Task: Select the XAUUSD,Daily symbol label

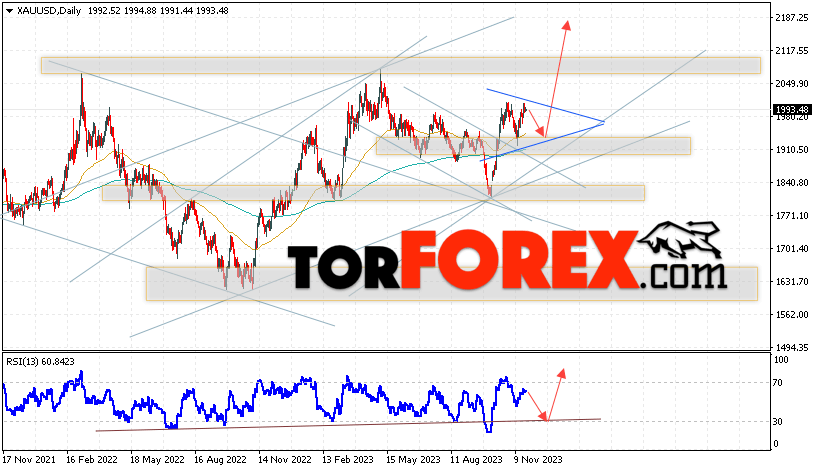Action: tap(49, 10)
